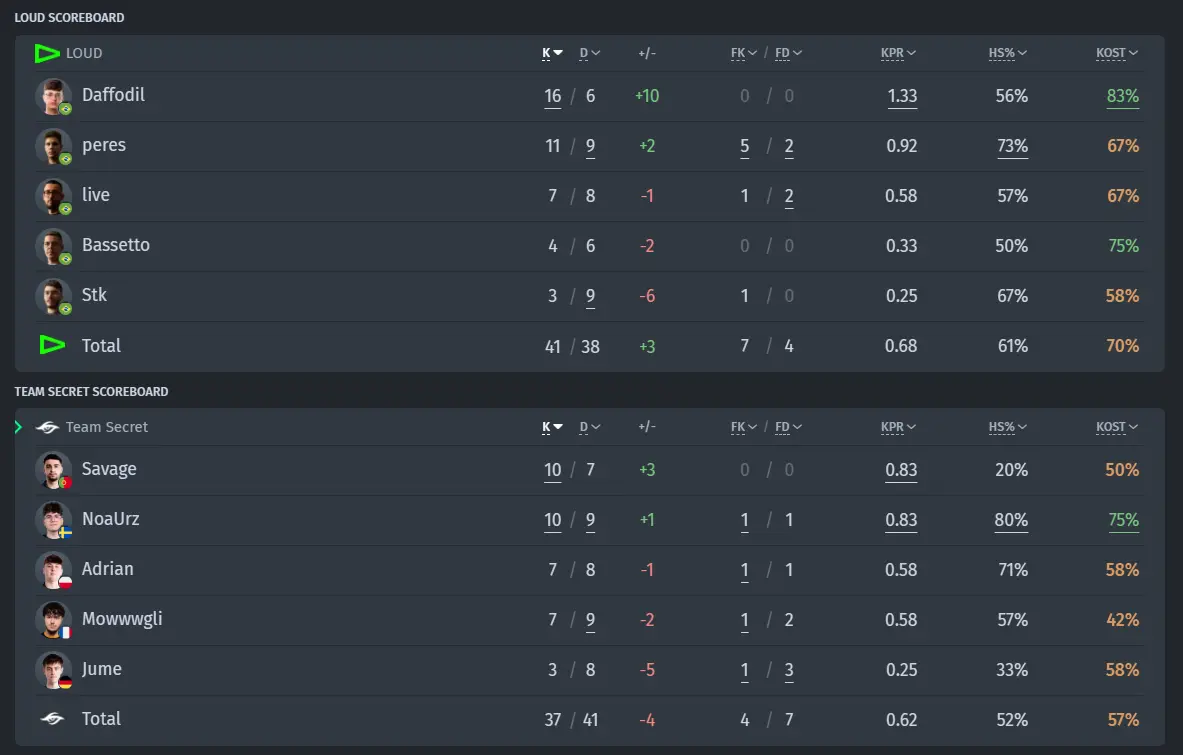Sort Team Secret table by KPR column
The image size is (1183, 755).
pos(898,428)
